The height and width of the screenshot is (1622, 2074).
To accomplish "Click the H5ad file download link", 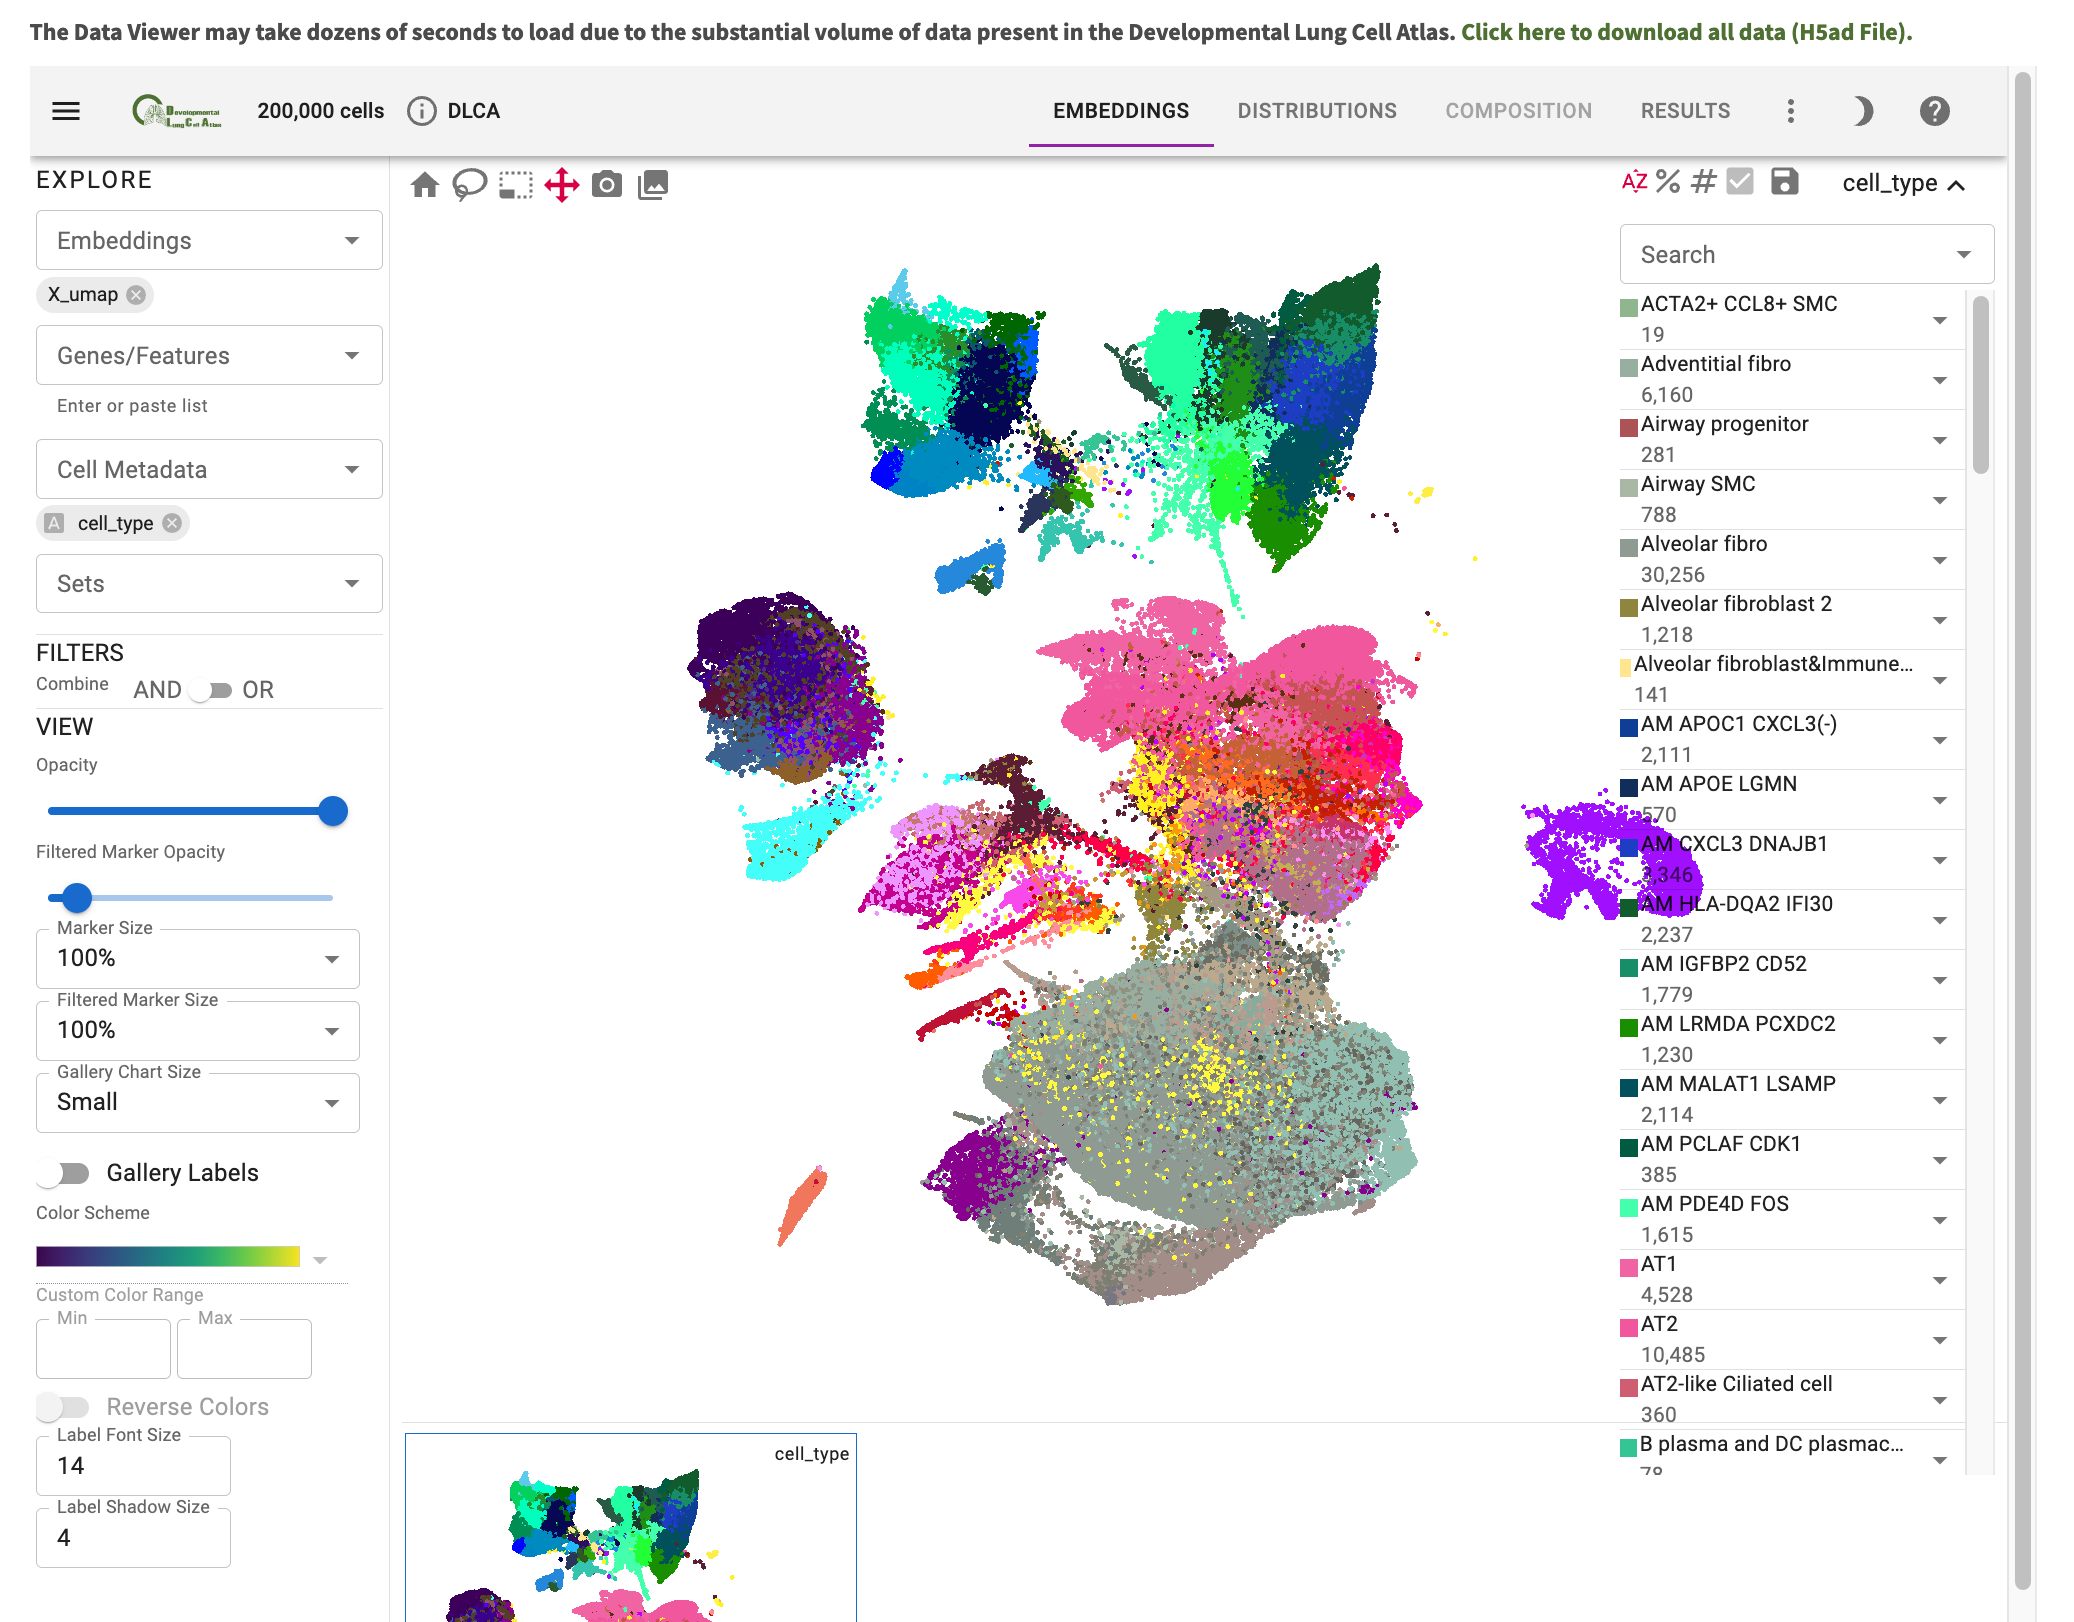I will pyautogui.click(x=1686, y=32).
